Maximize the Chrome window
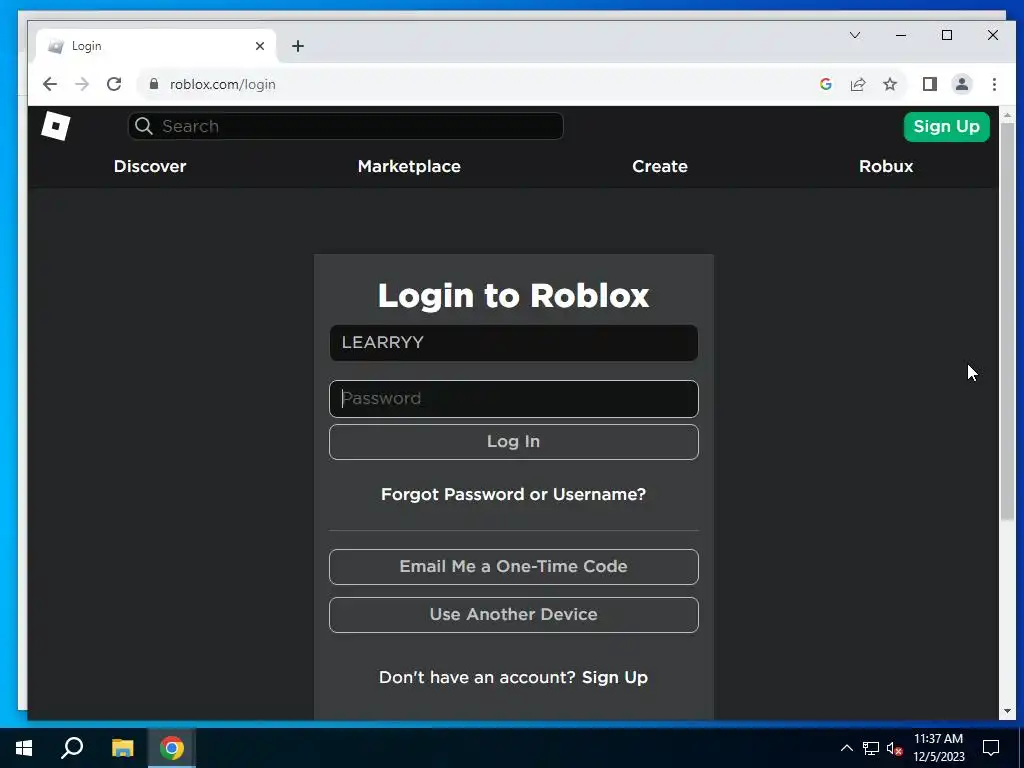This screenshot has width=1024, height=768. coord(947,35)
